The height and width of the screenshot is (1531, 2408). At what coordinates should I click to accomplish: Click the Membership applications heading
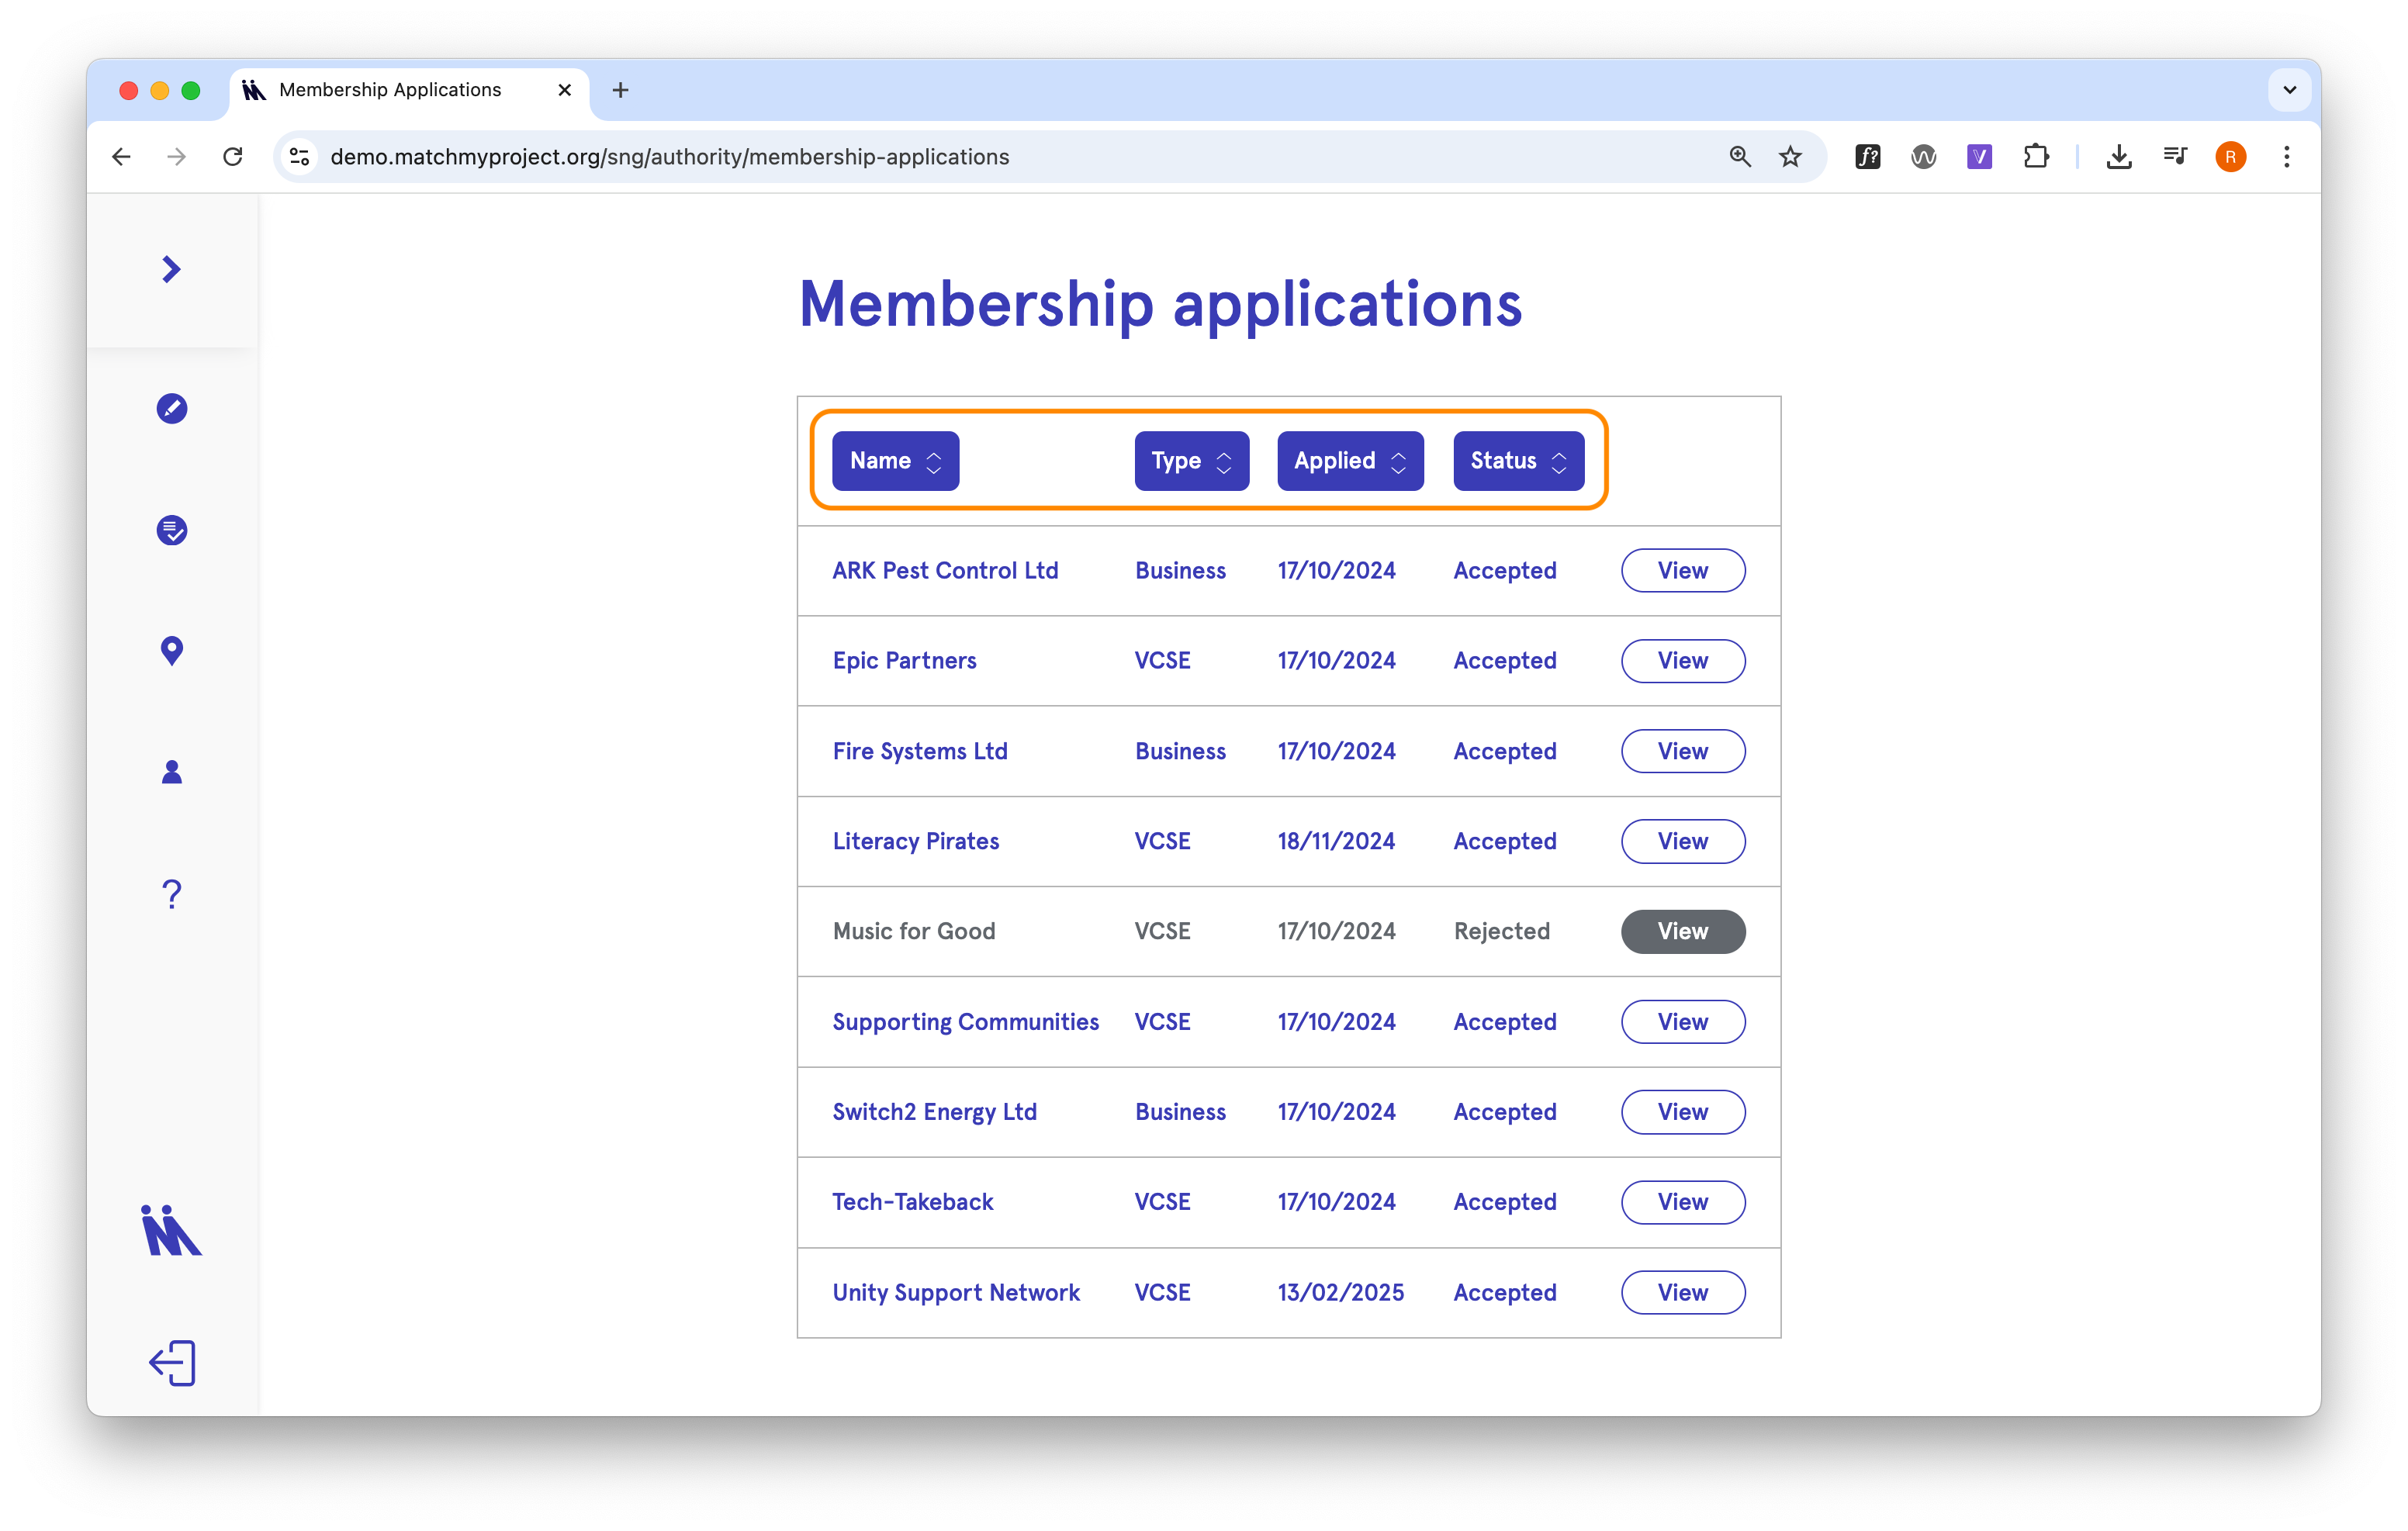pos(1160,304)
